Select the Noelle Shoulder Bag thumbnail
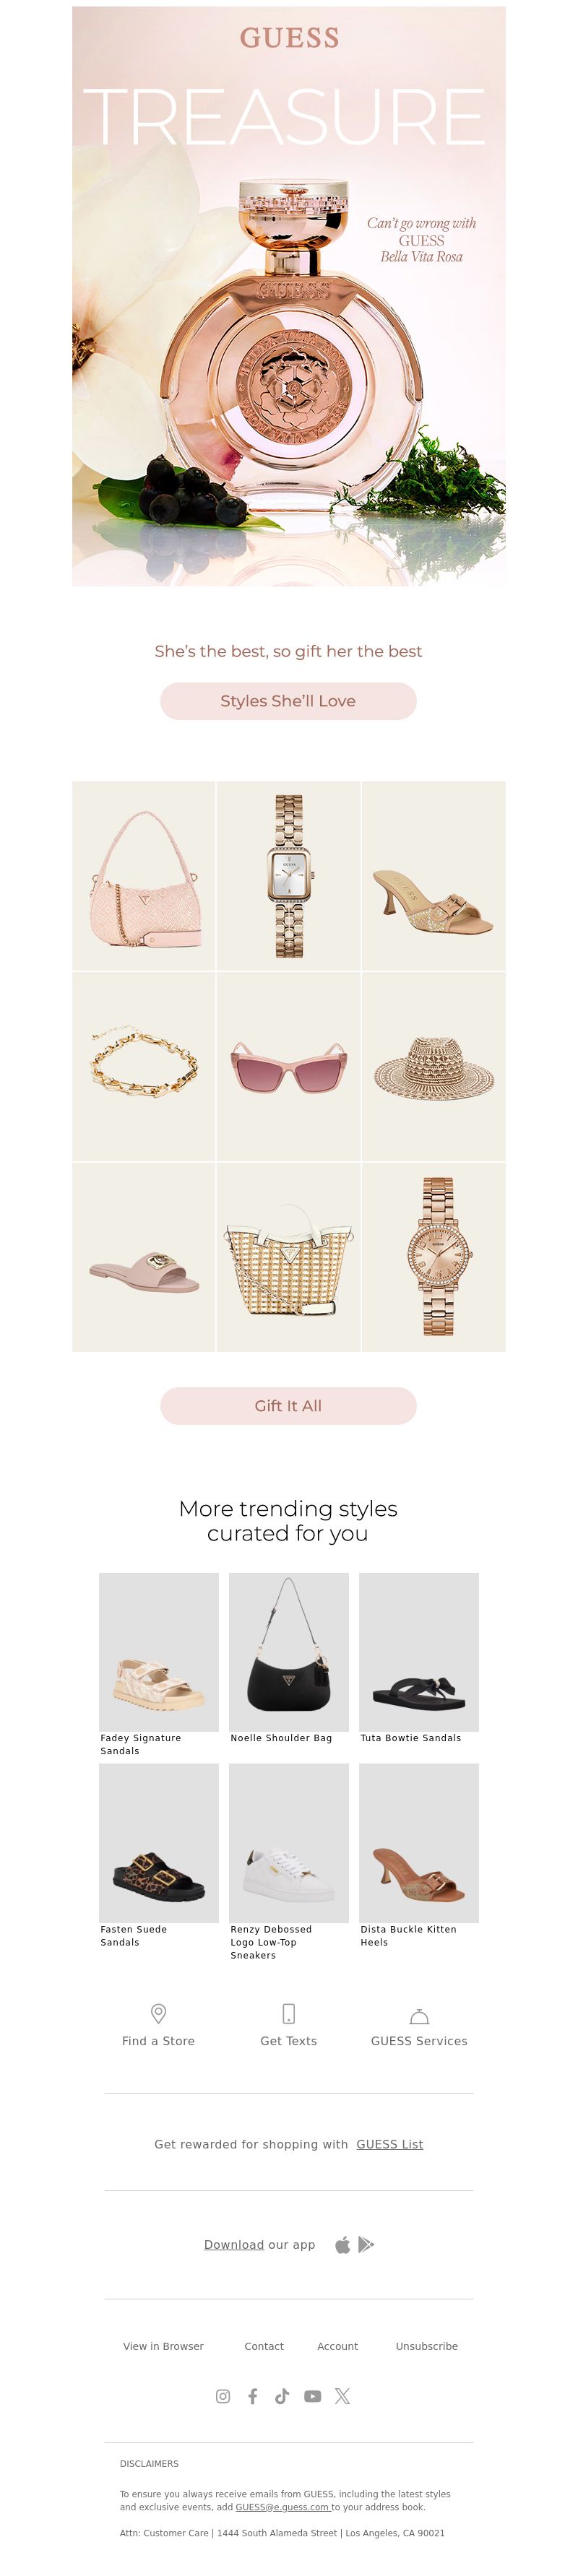 (x=288, y=1651)
